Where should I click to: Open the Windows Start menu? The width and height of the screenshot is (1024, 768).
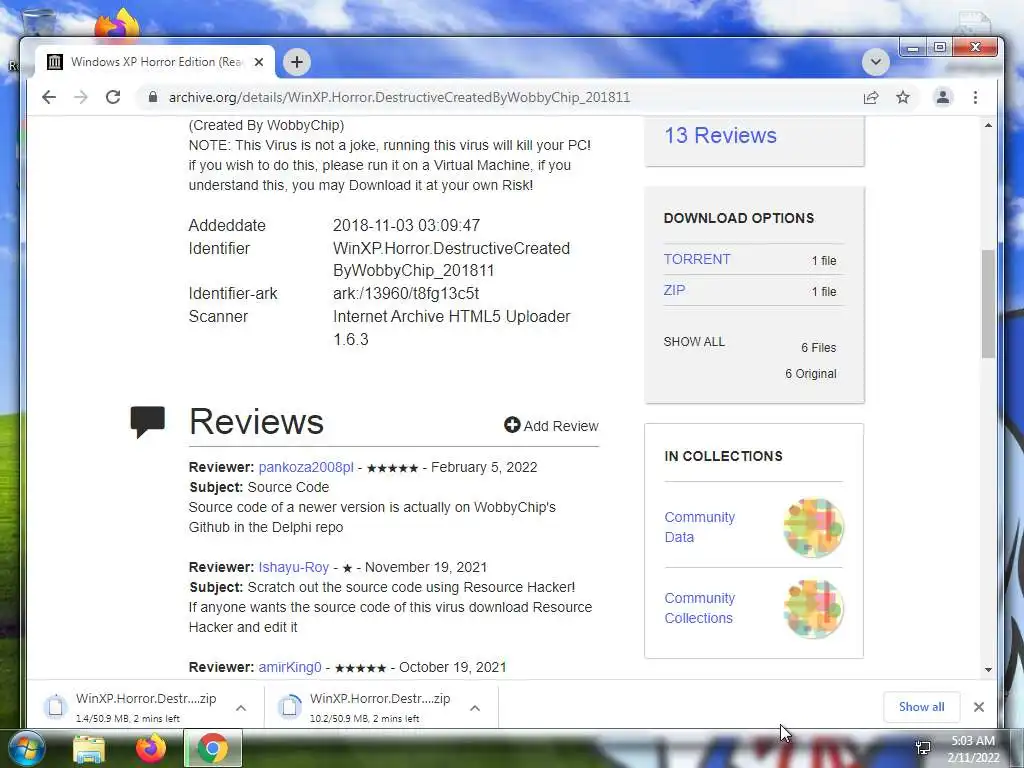tap(26, 748)
